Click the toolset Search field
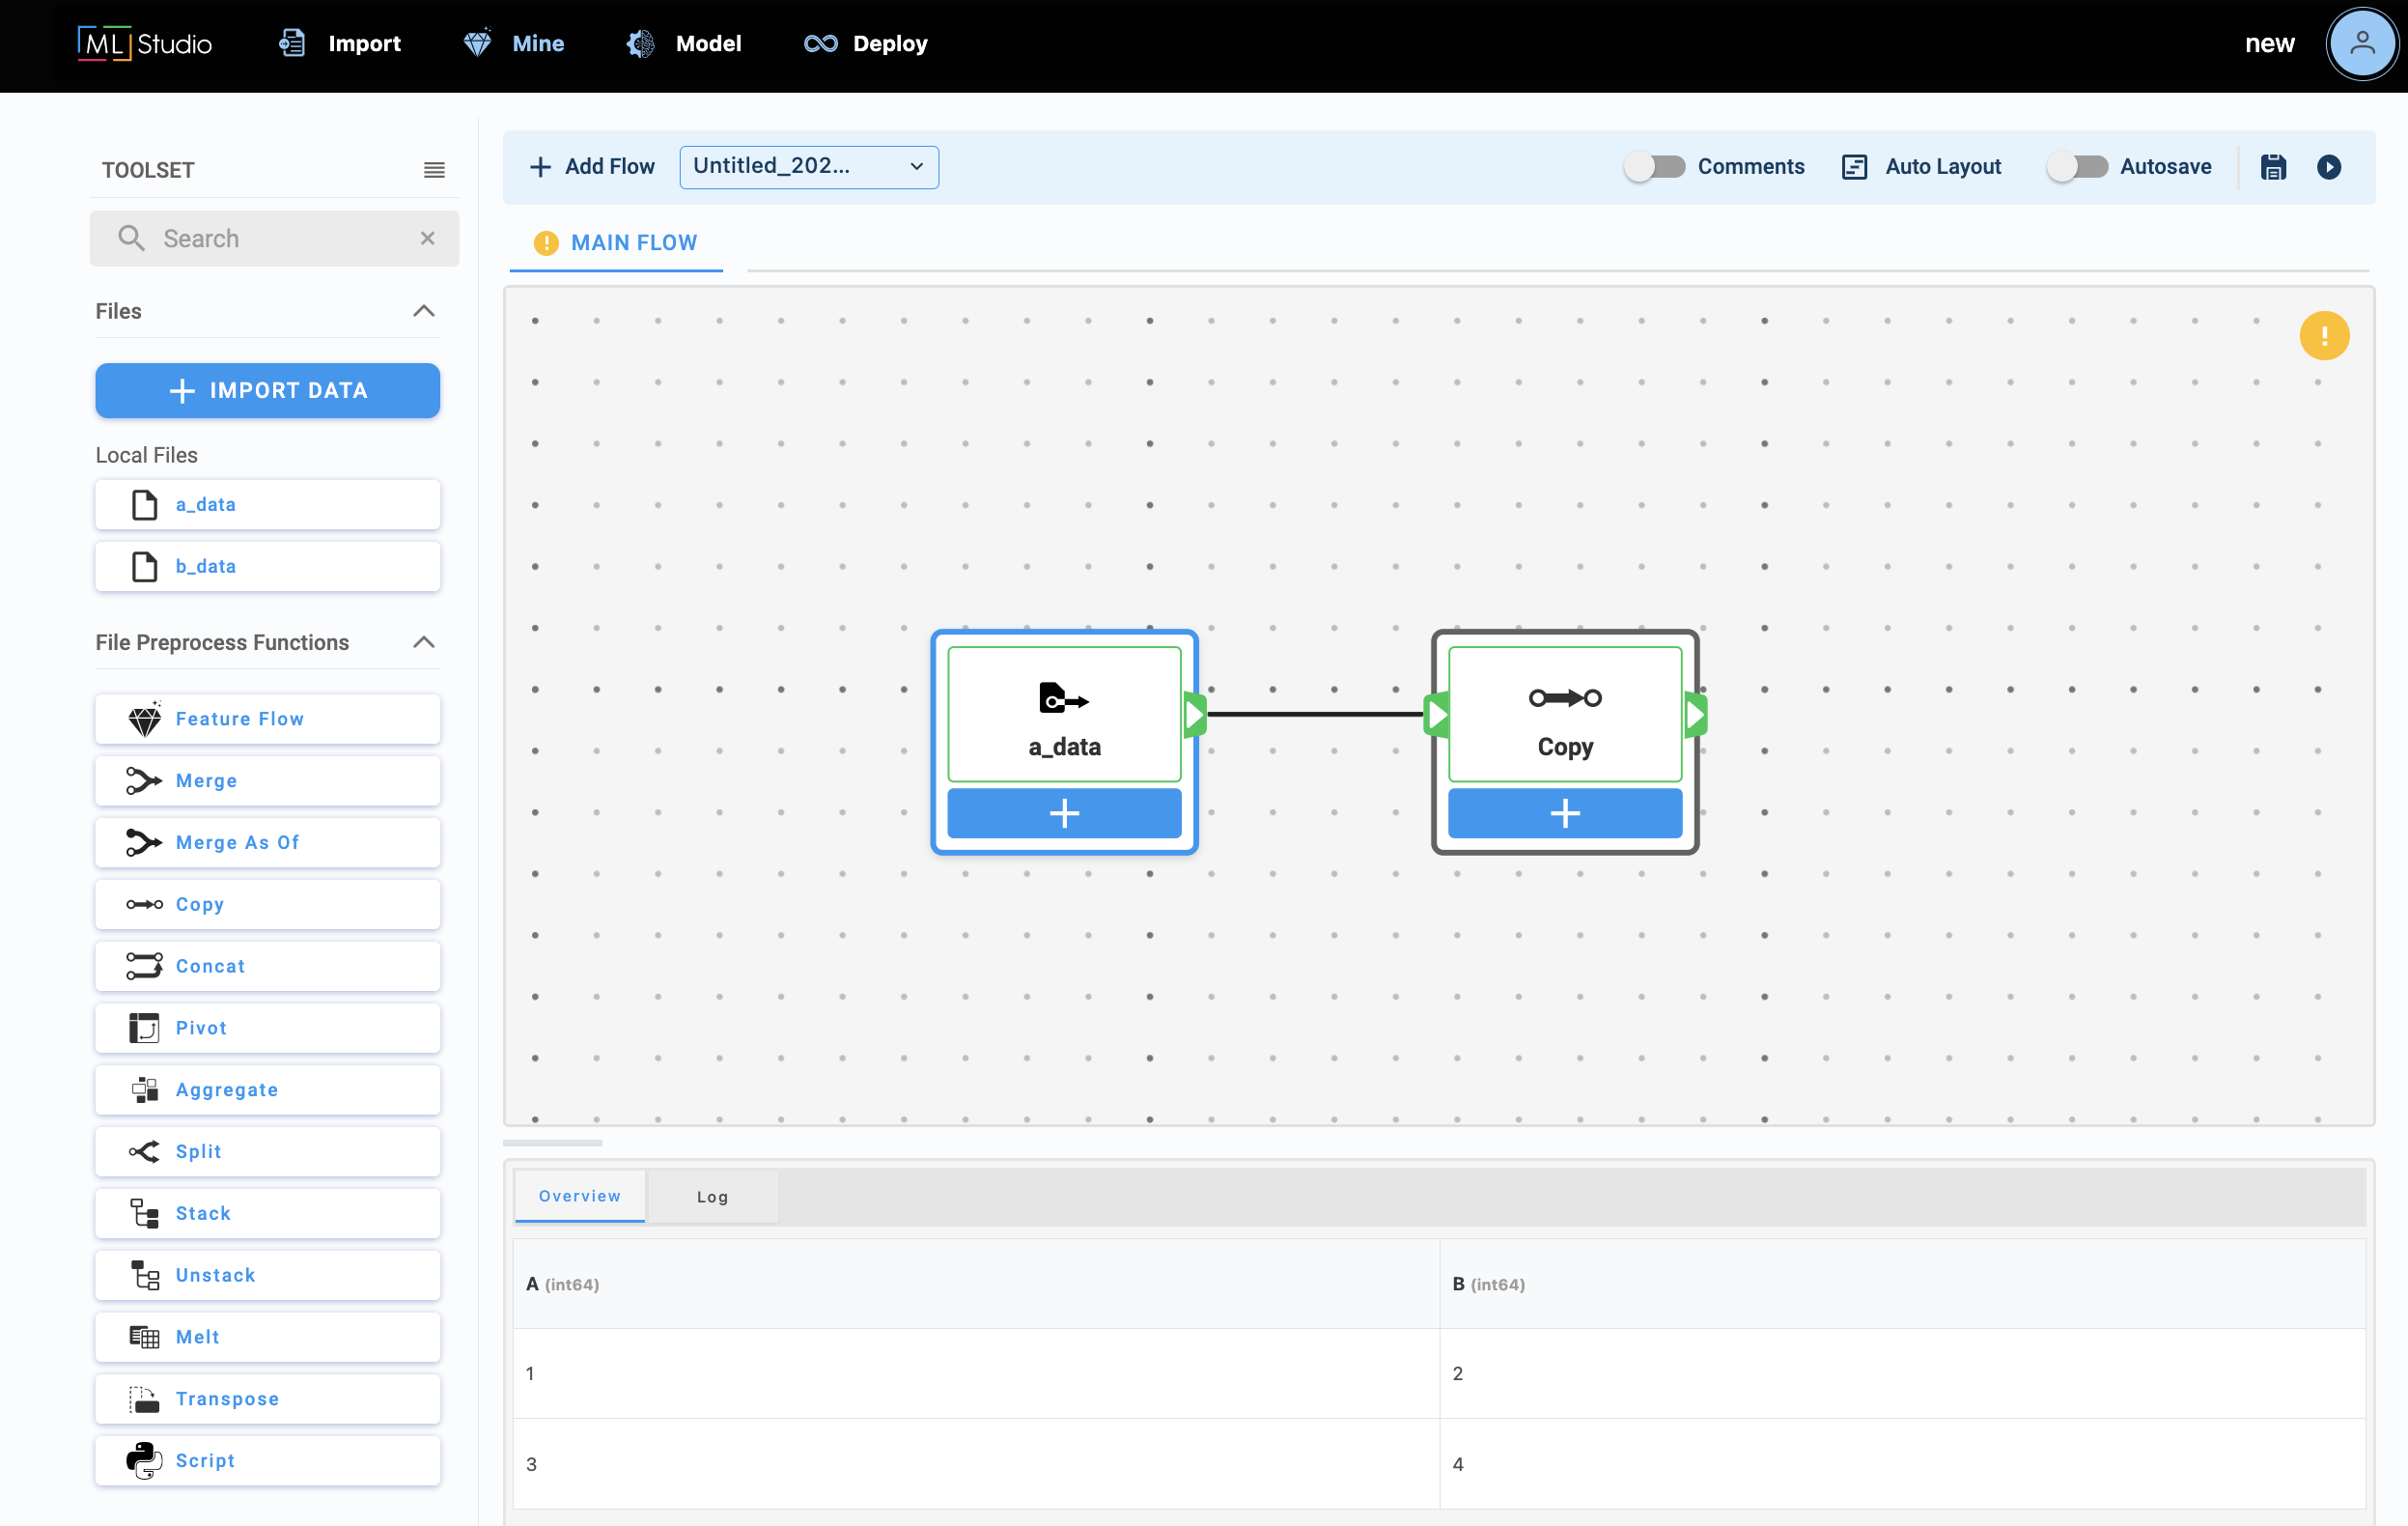 (275, 239)
